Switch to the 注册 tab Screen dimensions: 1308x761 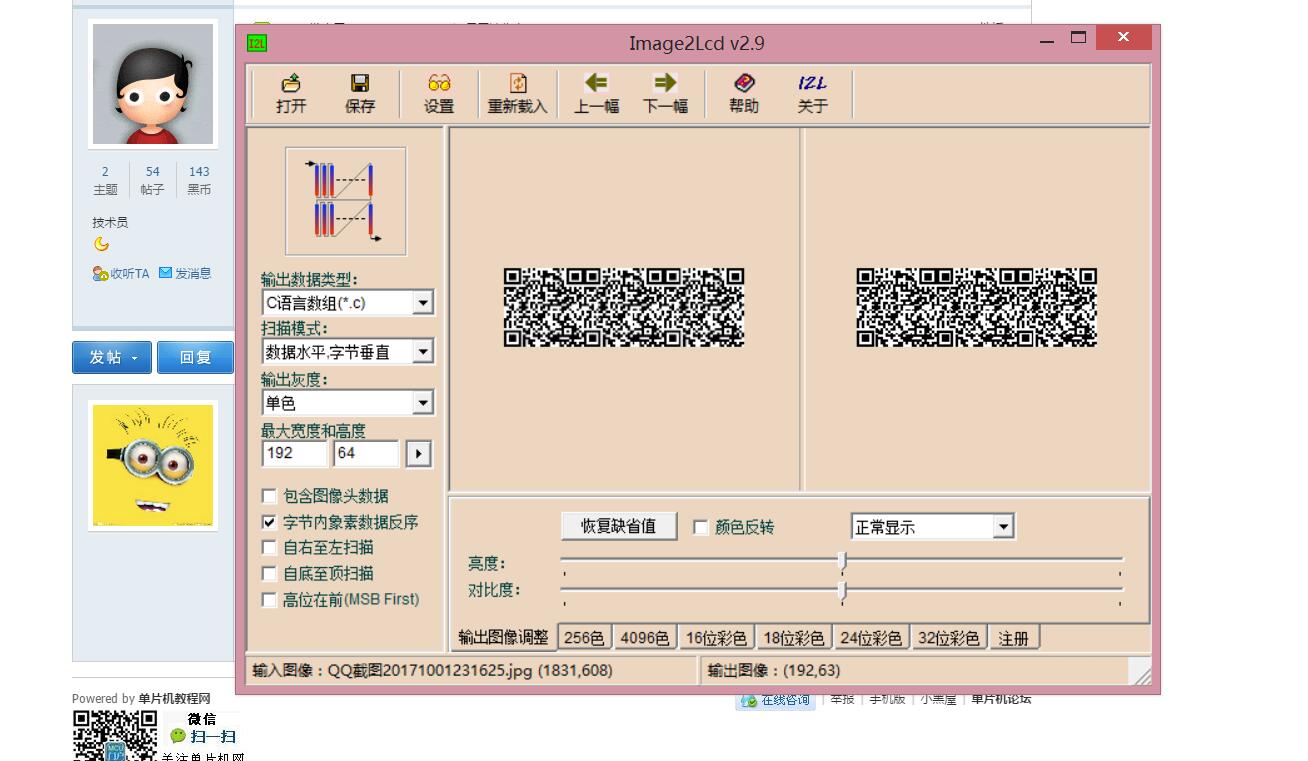(1014, 638)
